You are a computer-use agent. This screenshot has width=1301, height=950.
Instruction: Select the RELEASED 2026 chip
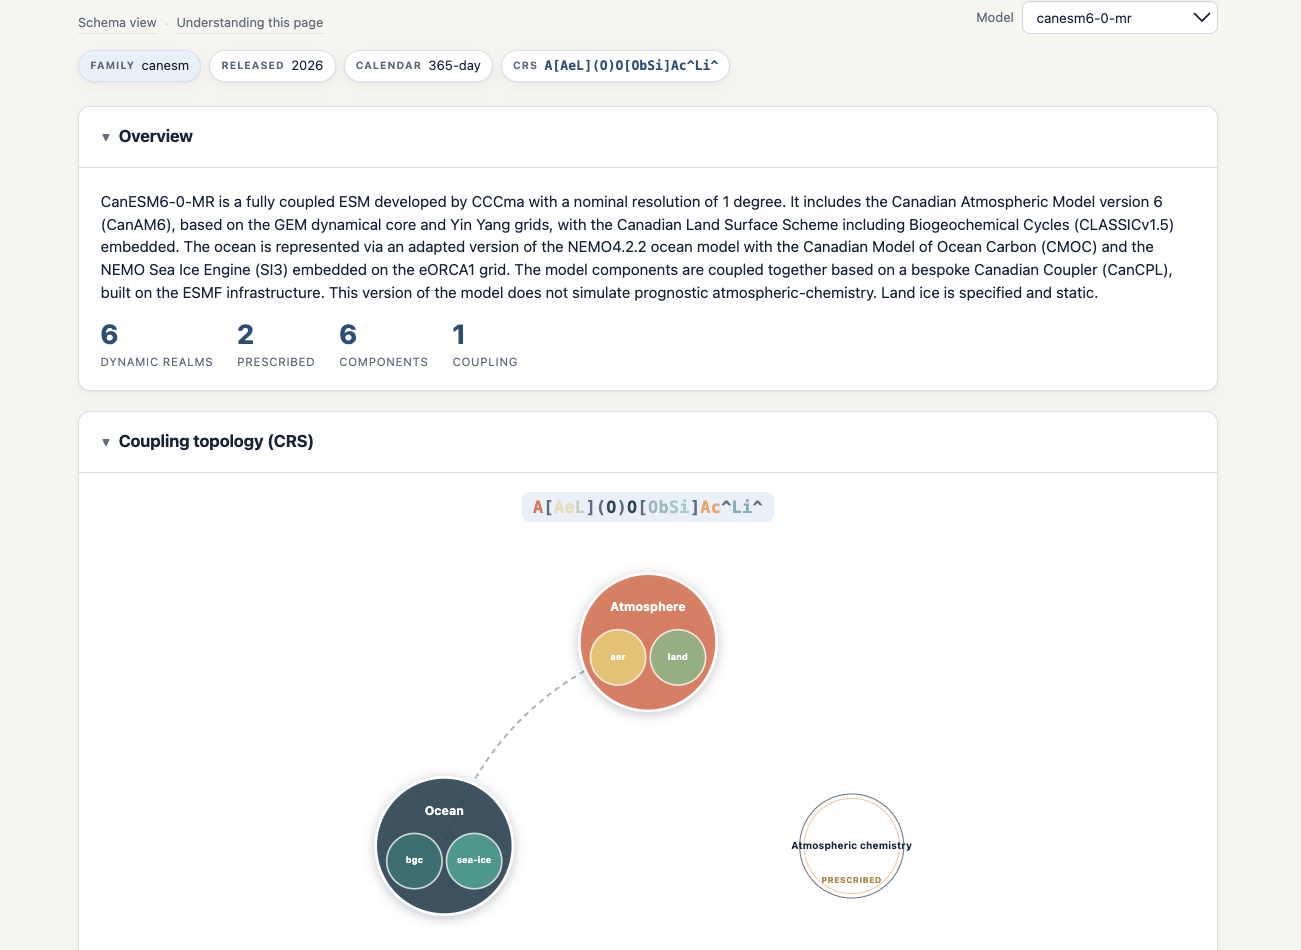(x=272, y=66)
